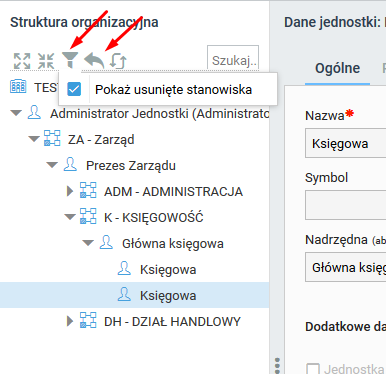Click the Symbol input field
Image resolution: width=386 pixels, height=374 pixels.
click(345, 205)
